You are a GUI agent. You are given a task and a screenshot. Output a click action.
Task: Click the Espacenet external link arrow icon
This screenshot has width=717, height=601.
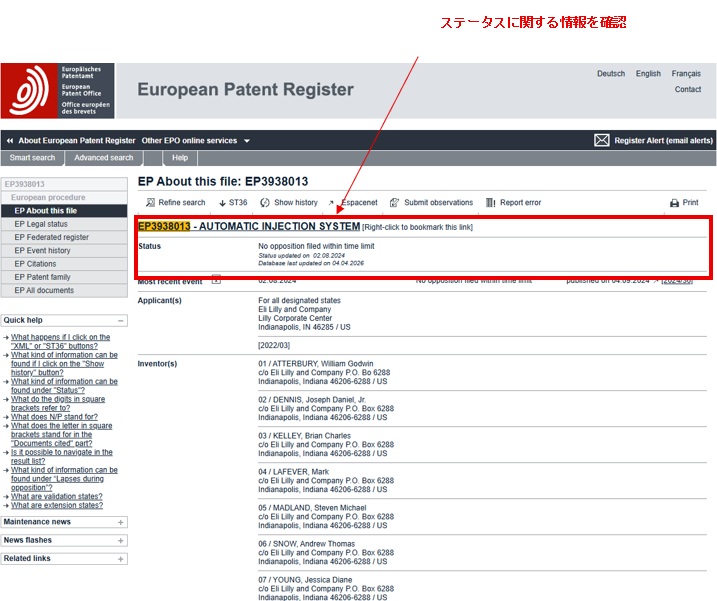click(x=331, y=203)
